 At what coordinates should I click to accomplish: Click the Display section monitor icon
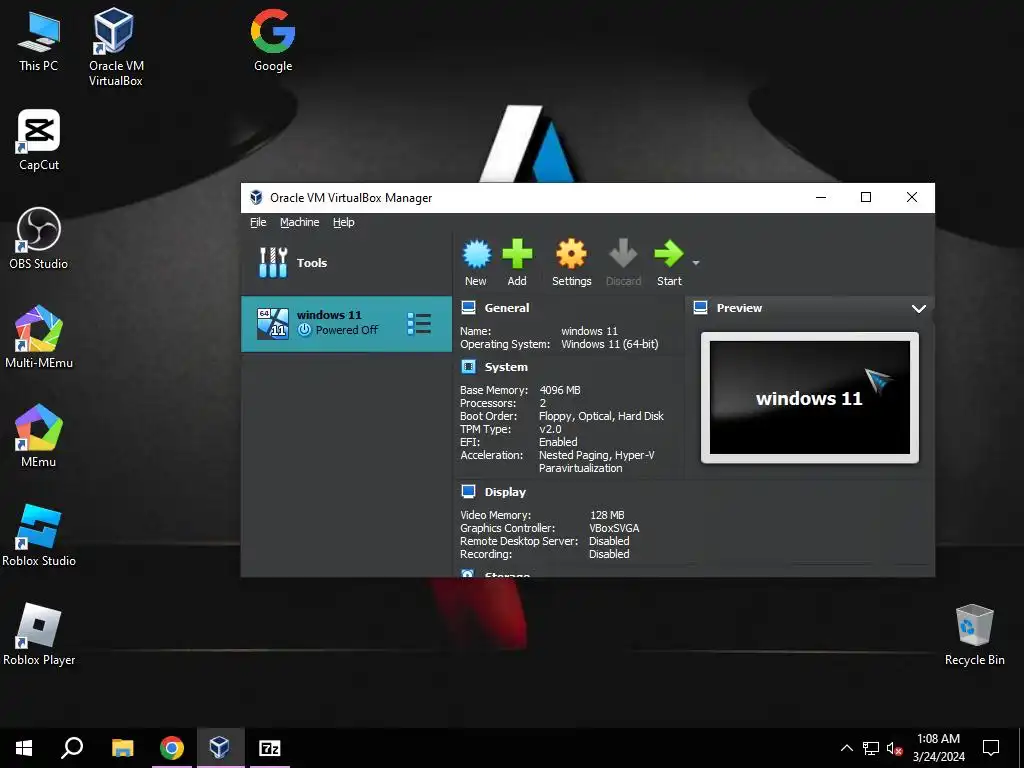tap(468, 492)
